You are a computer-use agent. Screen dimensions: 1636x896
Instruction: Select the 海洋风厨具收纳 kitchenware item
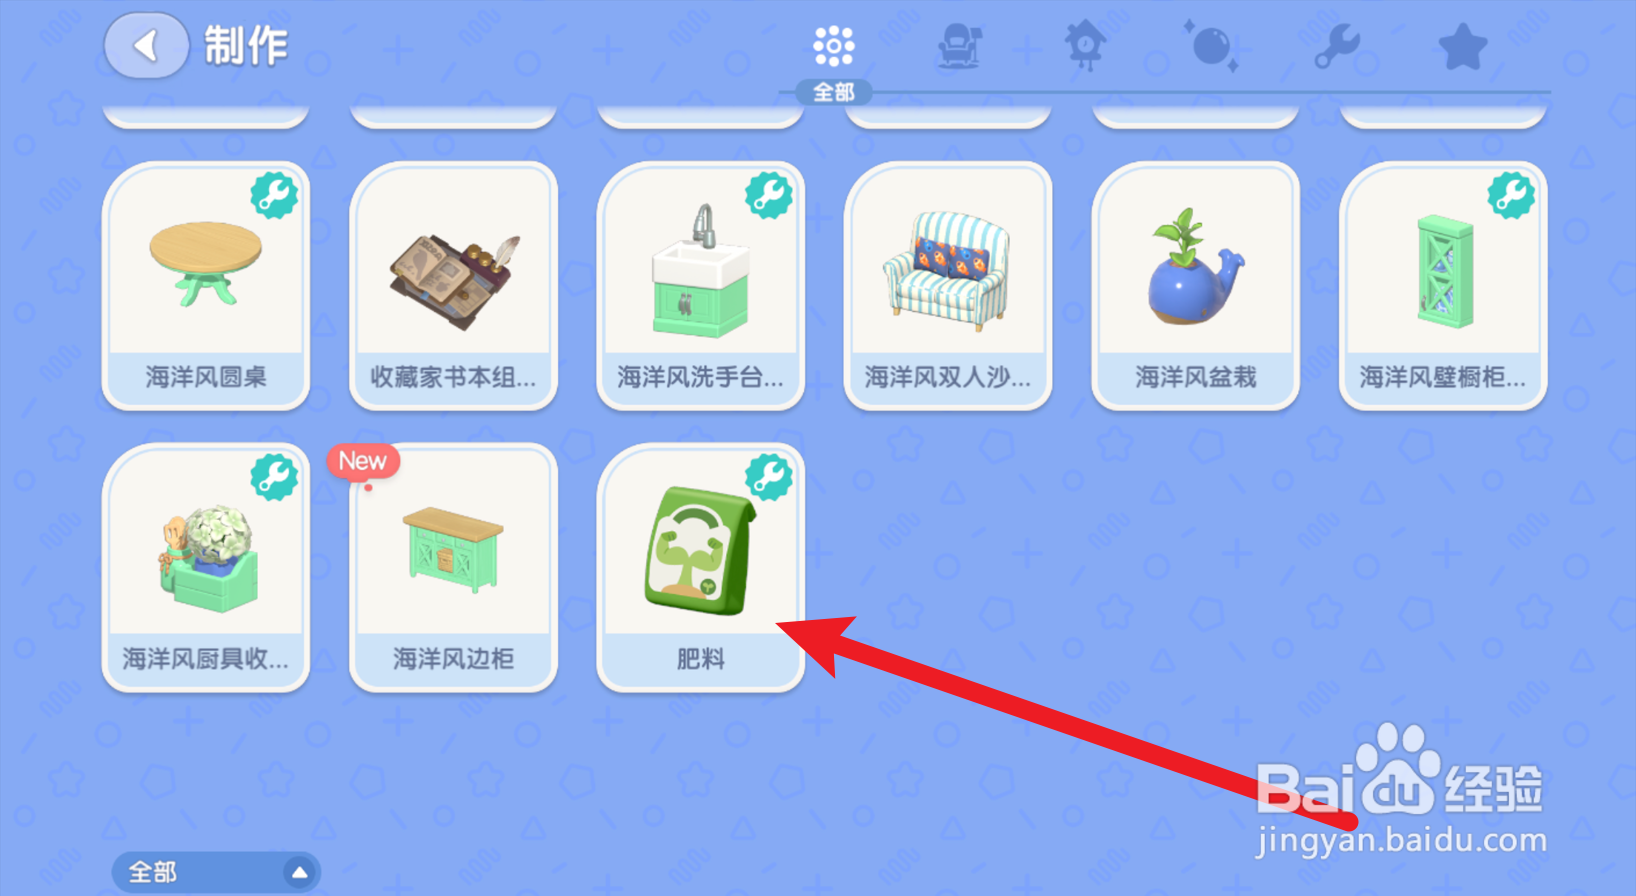click(206, 568)
